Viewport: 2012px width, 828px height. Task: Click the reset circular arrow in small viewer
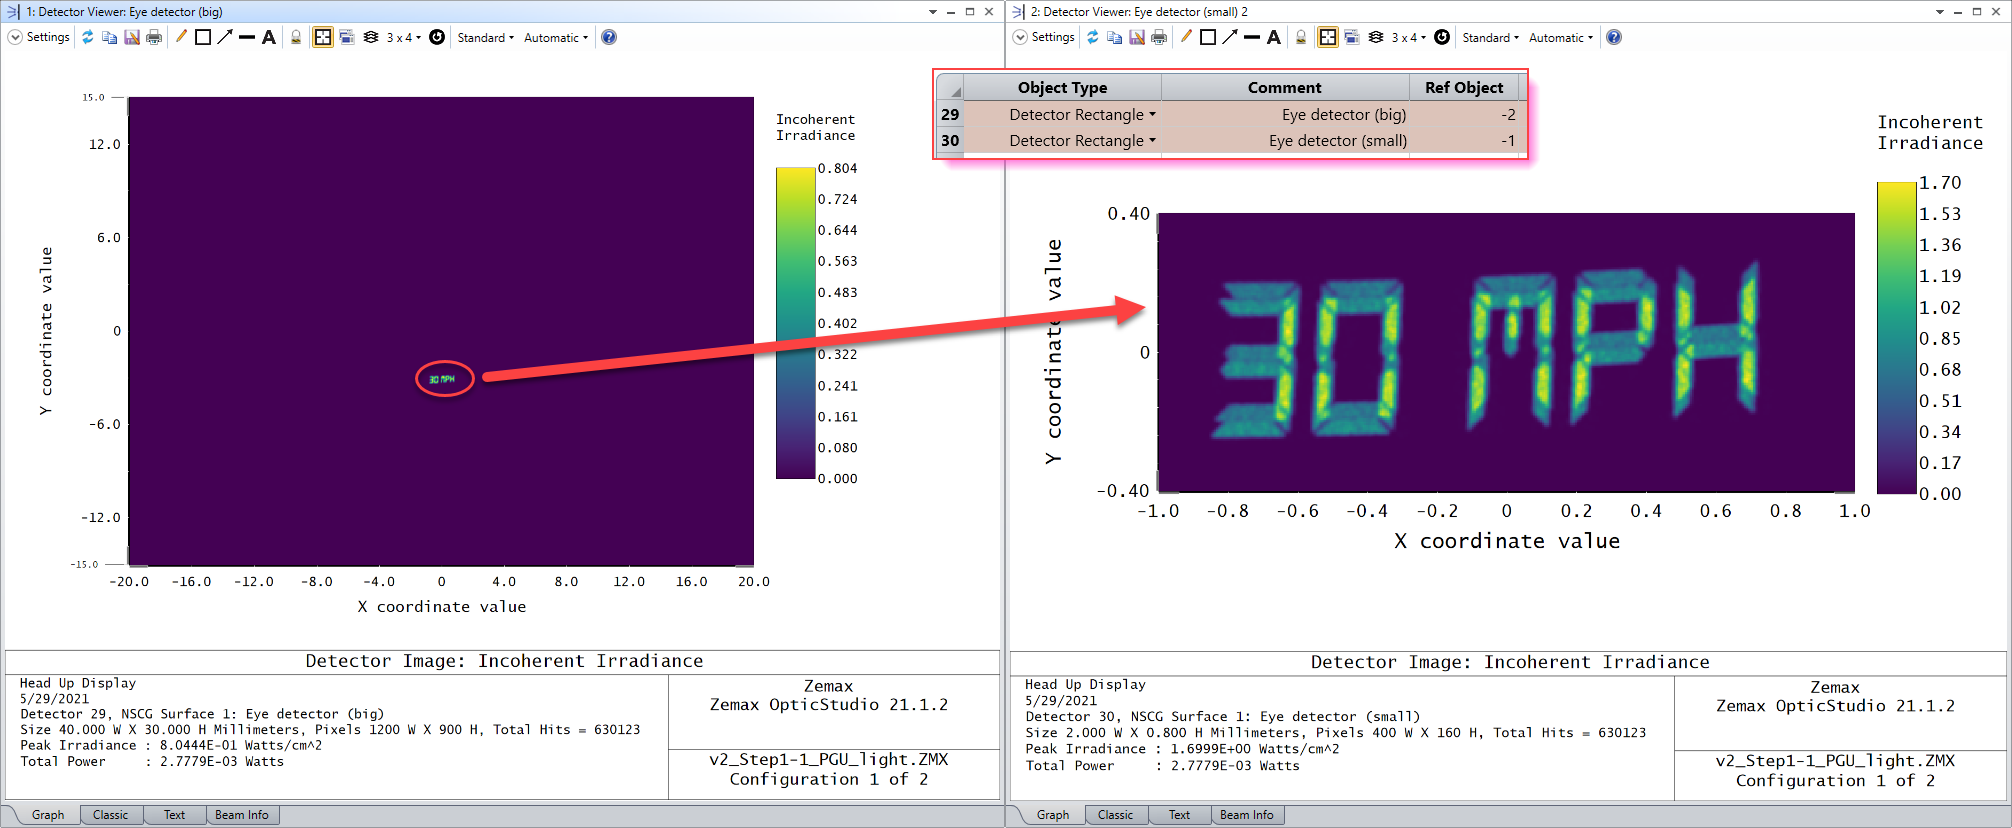[x=1442, y=37]
